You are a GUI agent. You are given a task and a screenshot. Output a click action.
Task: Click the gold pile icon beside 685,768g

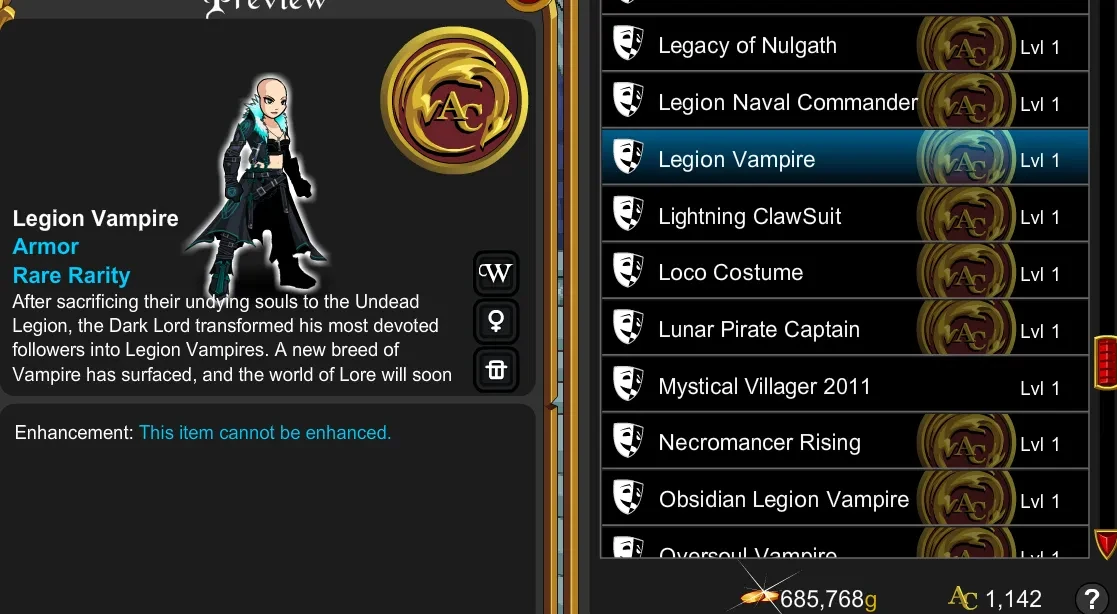[x=761, y=595]
